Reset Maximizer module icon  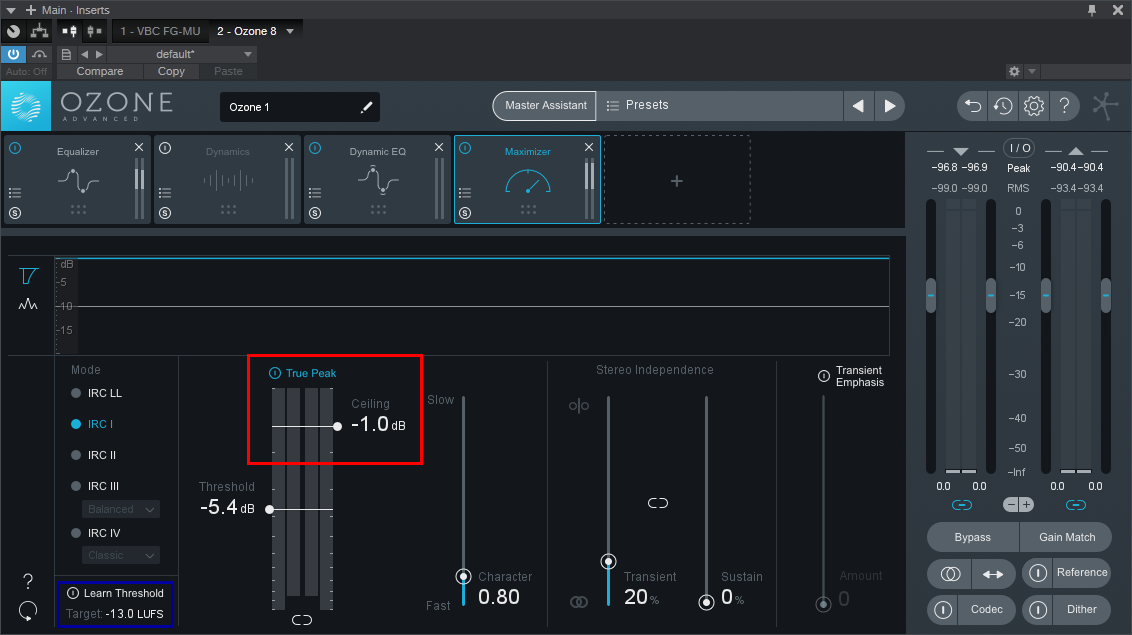point(28,611)
